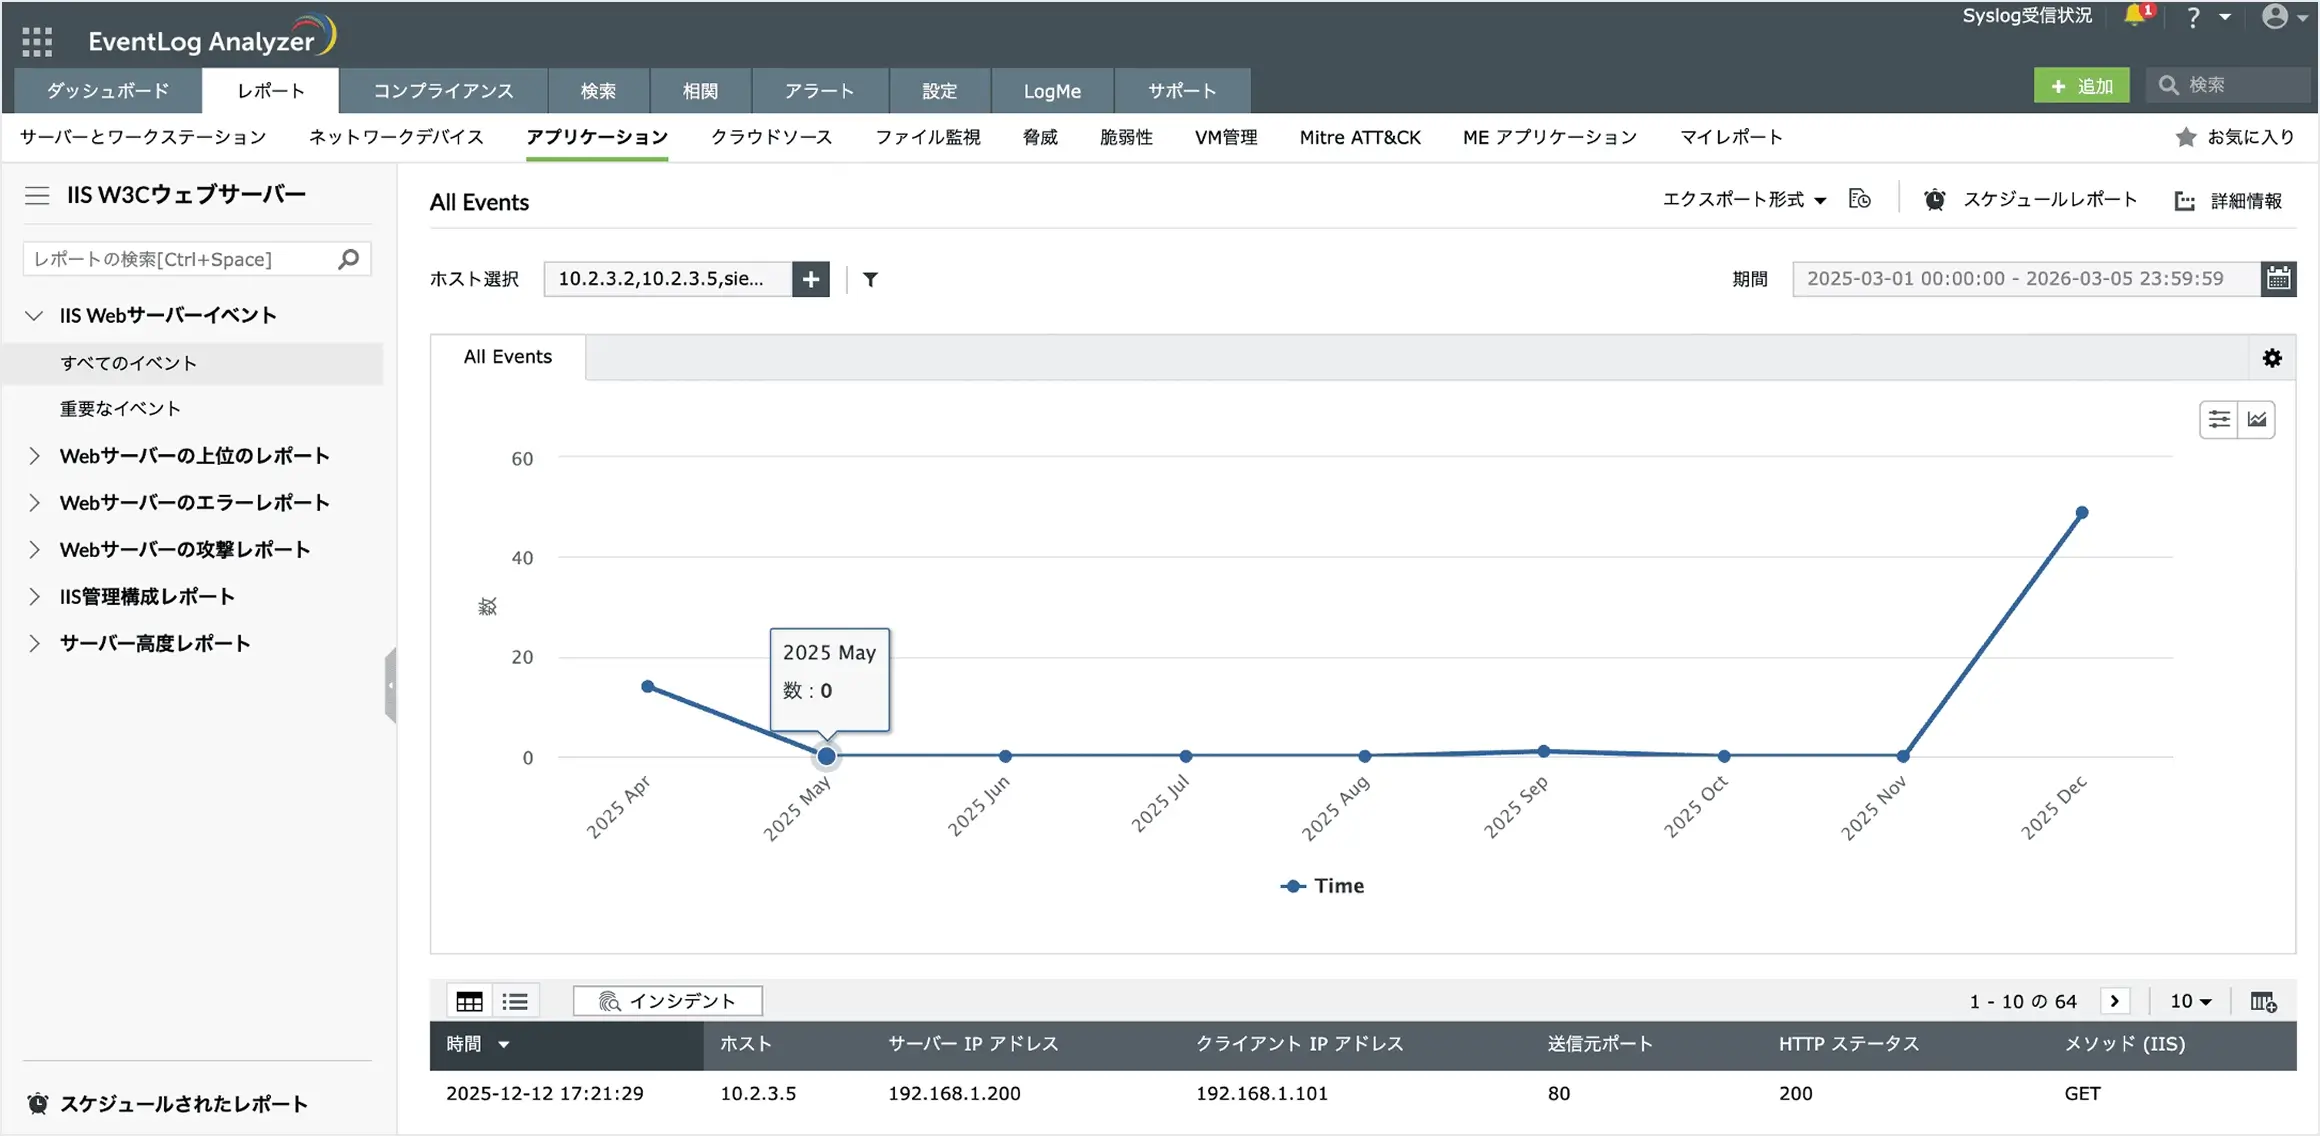Click the お気に入り star icon

click(2186, 137)
